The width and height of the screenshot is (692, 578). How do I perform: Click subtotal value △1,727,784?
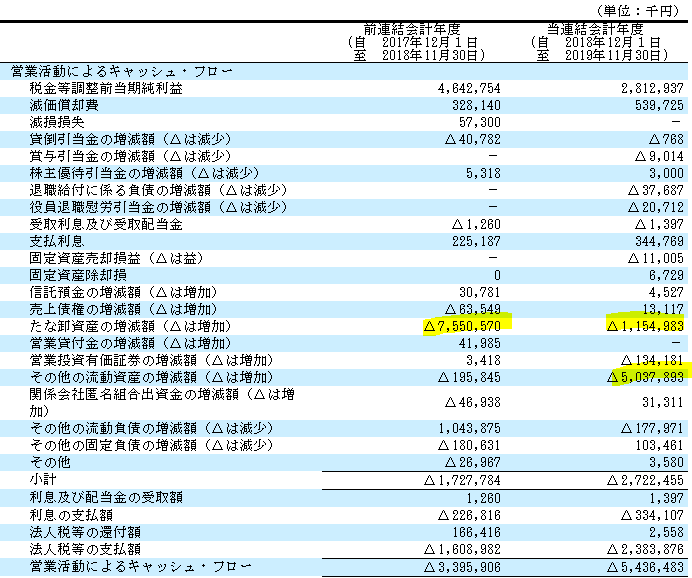[462, 480]
